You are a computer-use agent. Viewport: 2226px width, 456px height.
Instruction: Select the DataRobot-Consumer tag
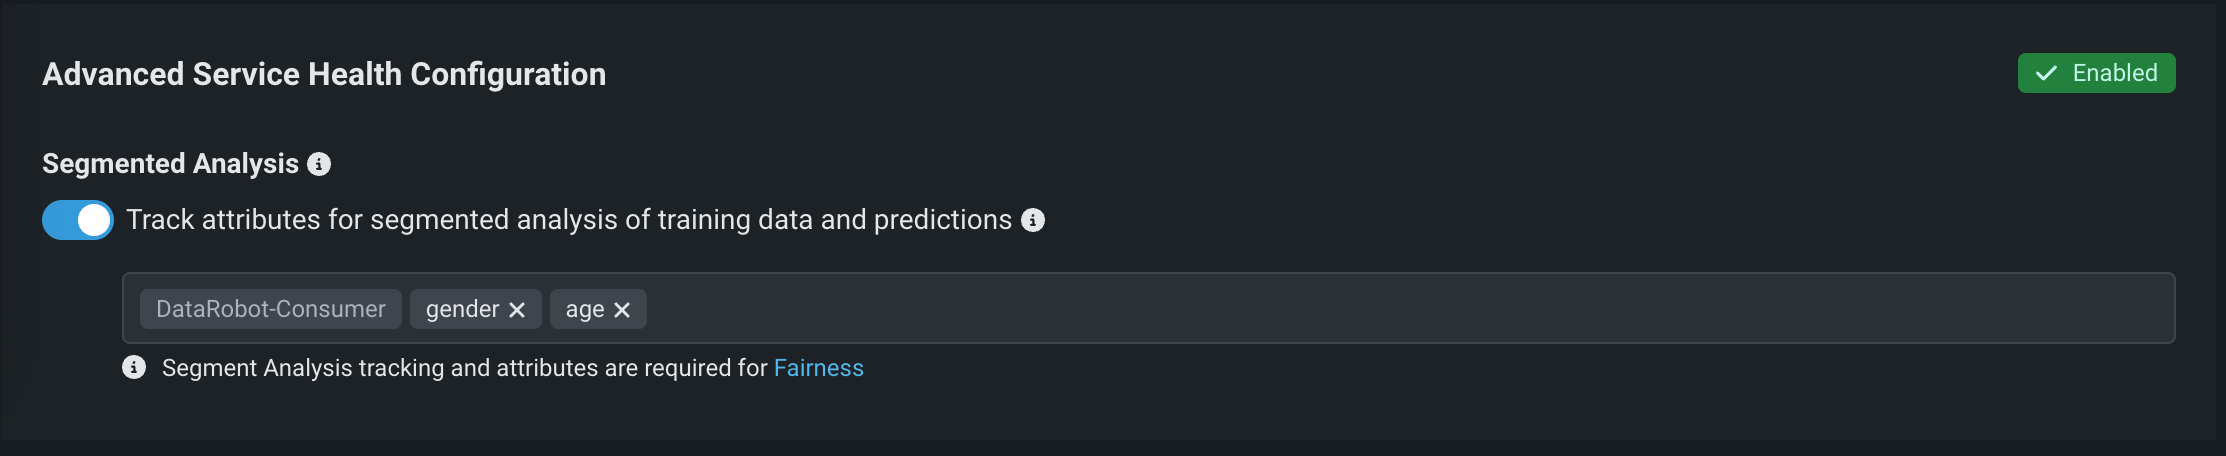pos(270,309)
